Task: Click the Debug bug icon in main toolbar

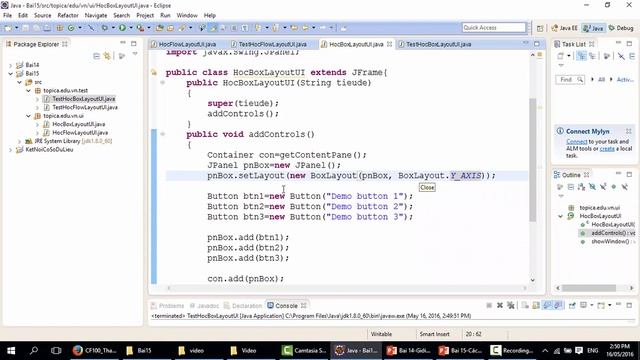Action: (105, 28)
